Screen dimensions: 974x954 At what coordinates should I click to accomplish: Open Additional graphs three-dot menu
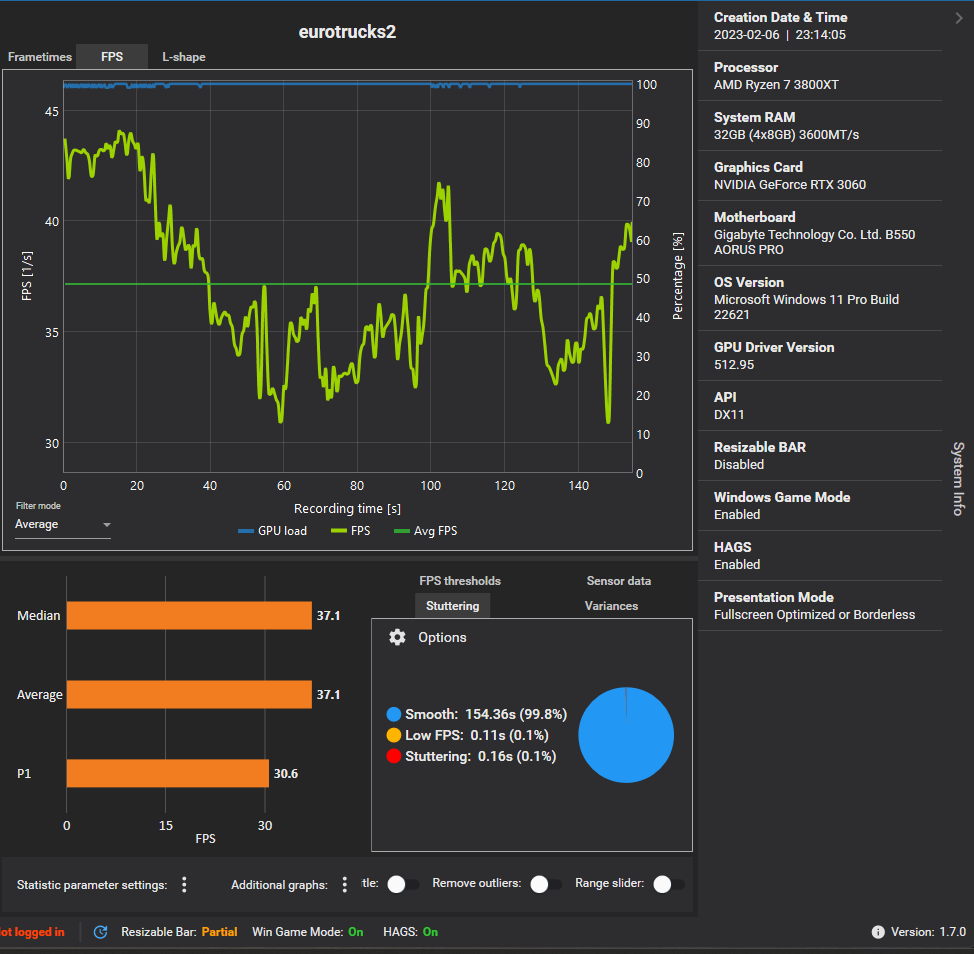[x=345, y=884]
